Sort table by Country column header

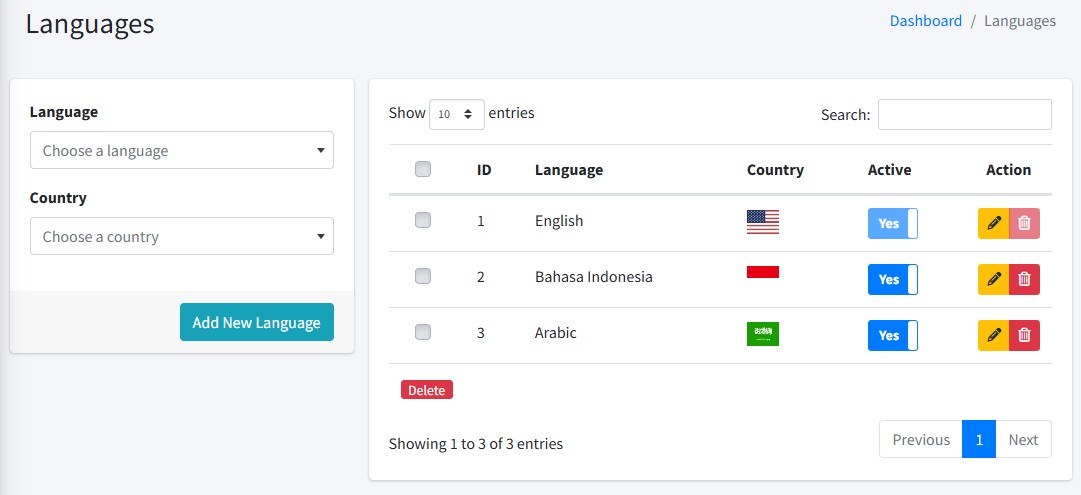click(775, 170)
